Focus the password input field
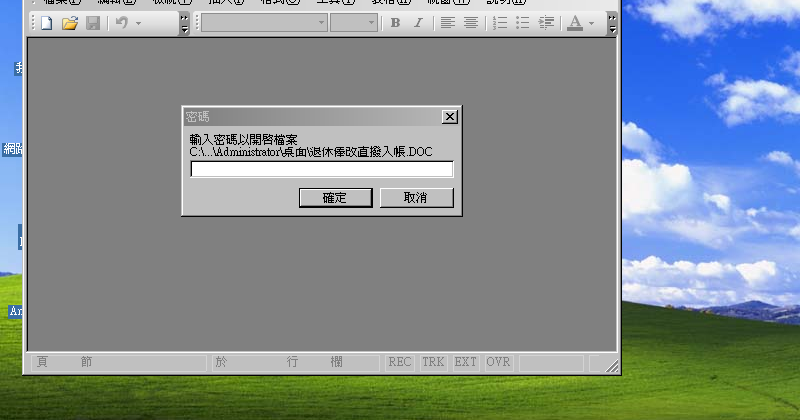Viewport: 800px width, 420px height. [x=322, y=169]
